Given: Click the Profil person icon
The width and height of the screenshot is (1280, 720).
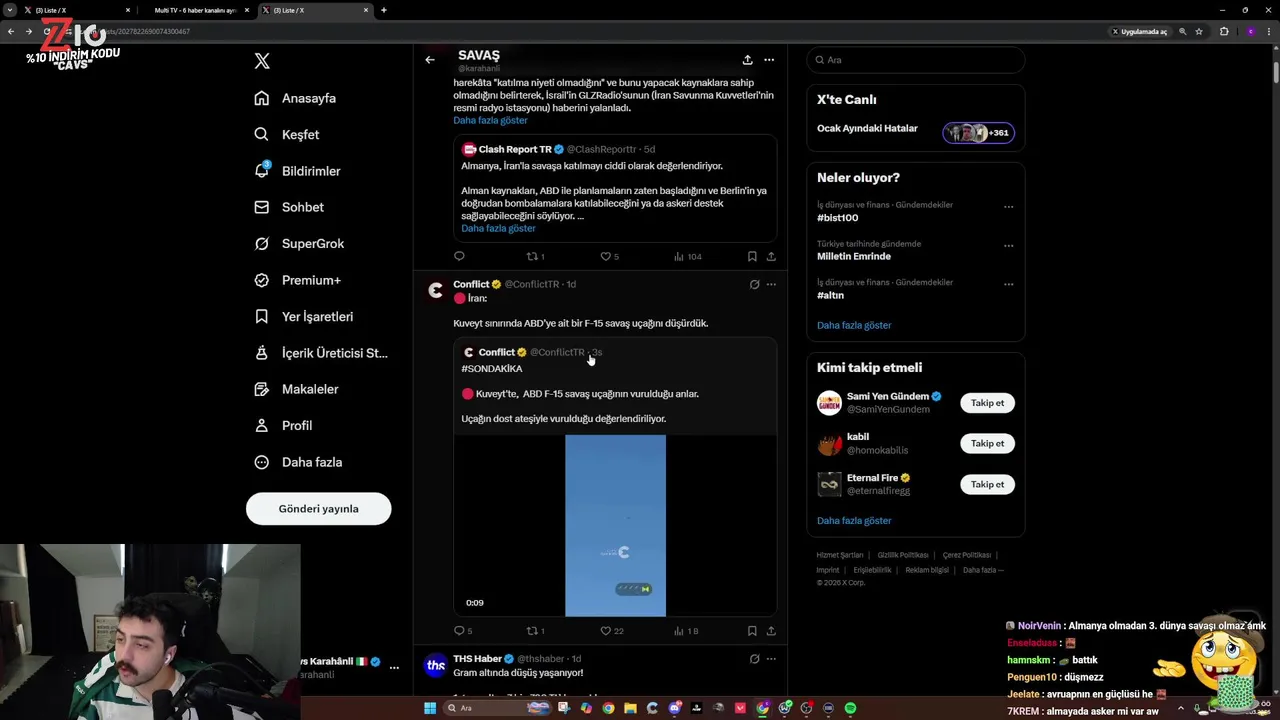Looking at the screenshot, I should (x=262, y=425).
